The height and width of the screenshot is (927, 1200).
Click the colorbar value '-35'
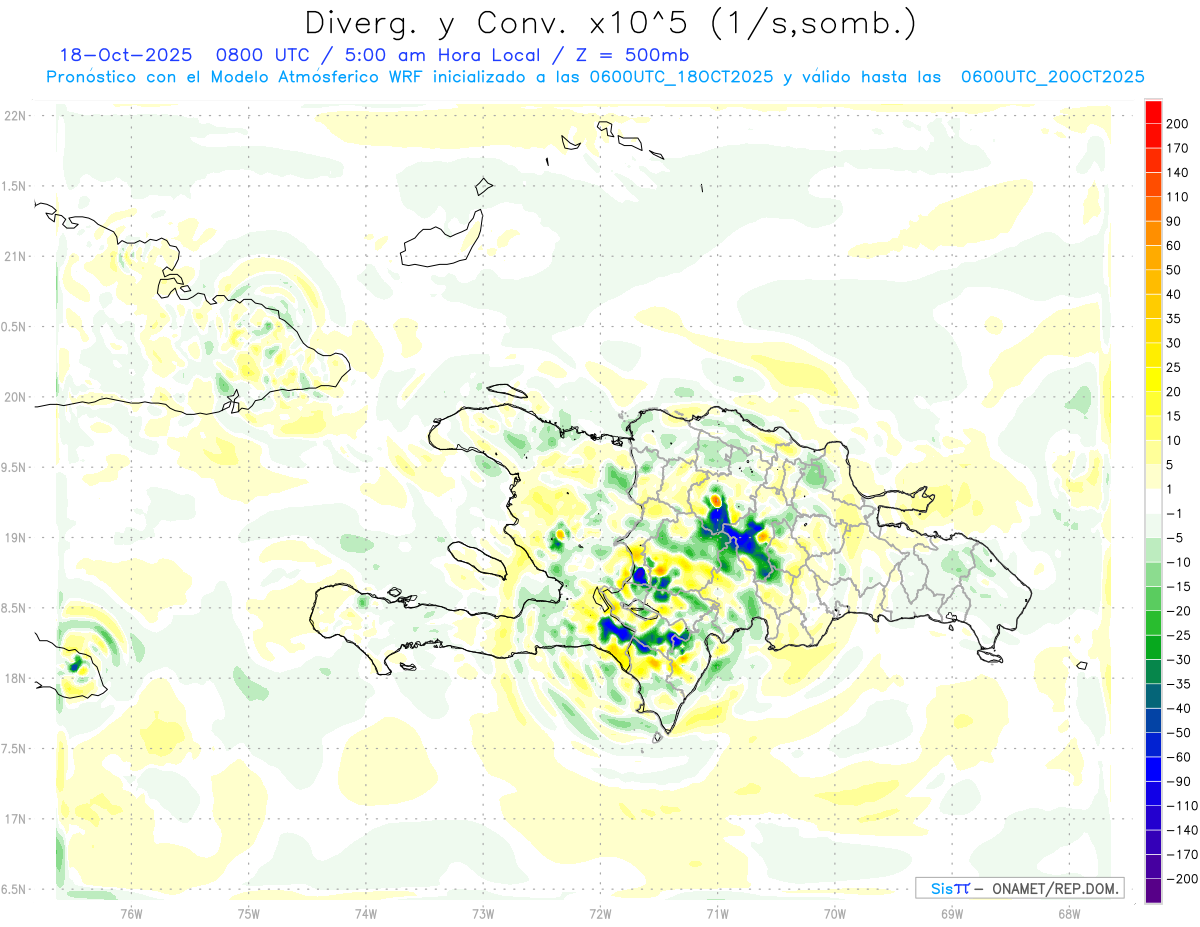pyautogui.click(x=1178, y=684)
